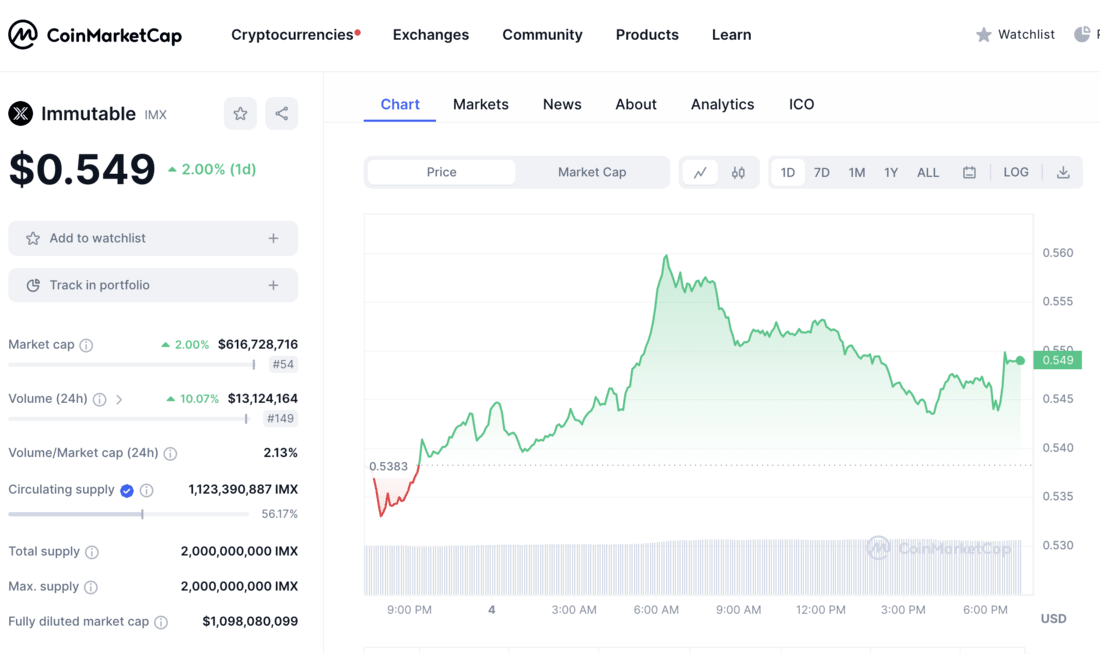Click the 2.13% Volume/Market cap value

[x=281, y=453]
